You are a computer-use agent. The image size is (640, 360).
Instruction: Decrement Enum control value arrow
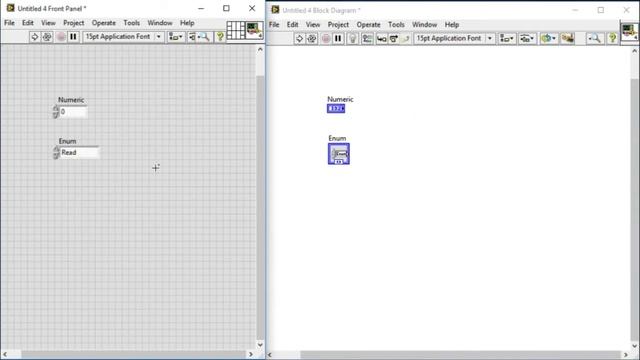[x=56, y=156]
